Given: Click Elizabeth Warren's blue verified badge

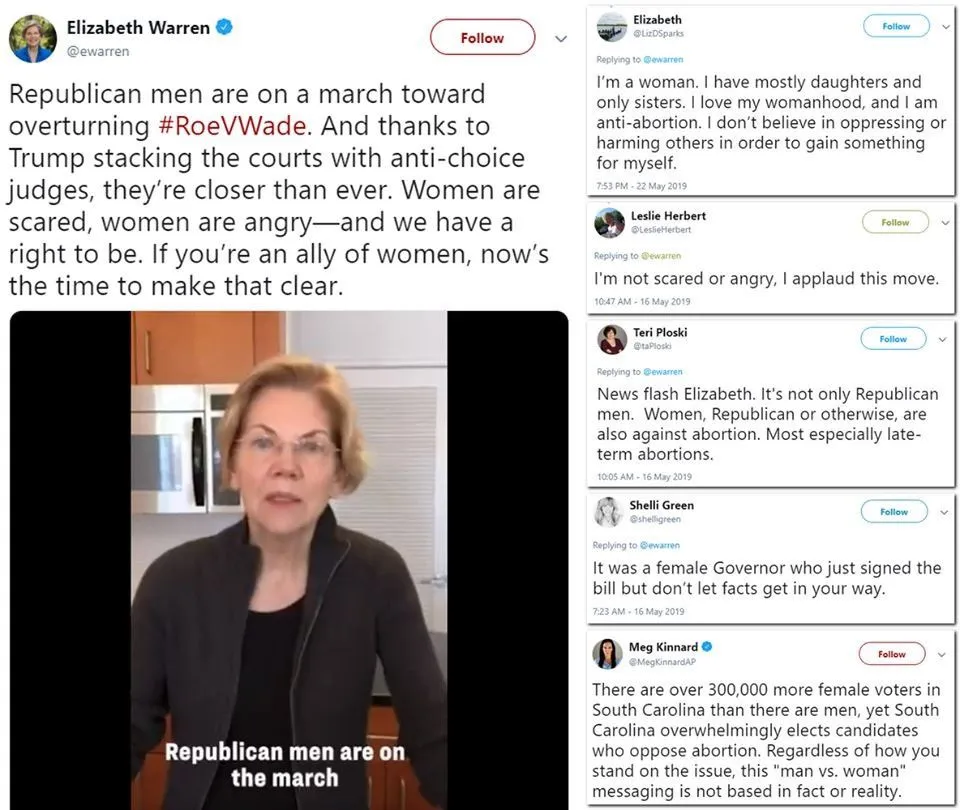Looking at the screenshot, I should 225,28.
